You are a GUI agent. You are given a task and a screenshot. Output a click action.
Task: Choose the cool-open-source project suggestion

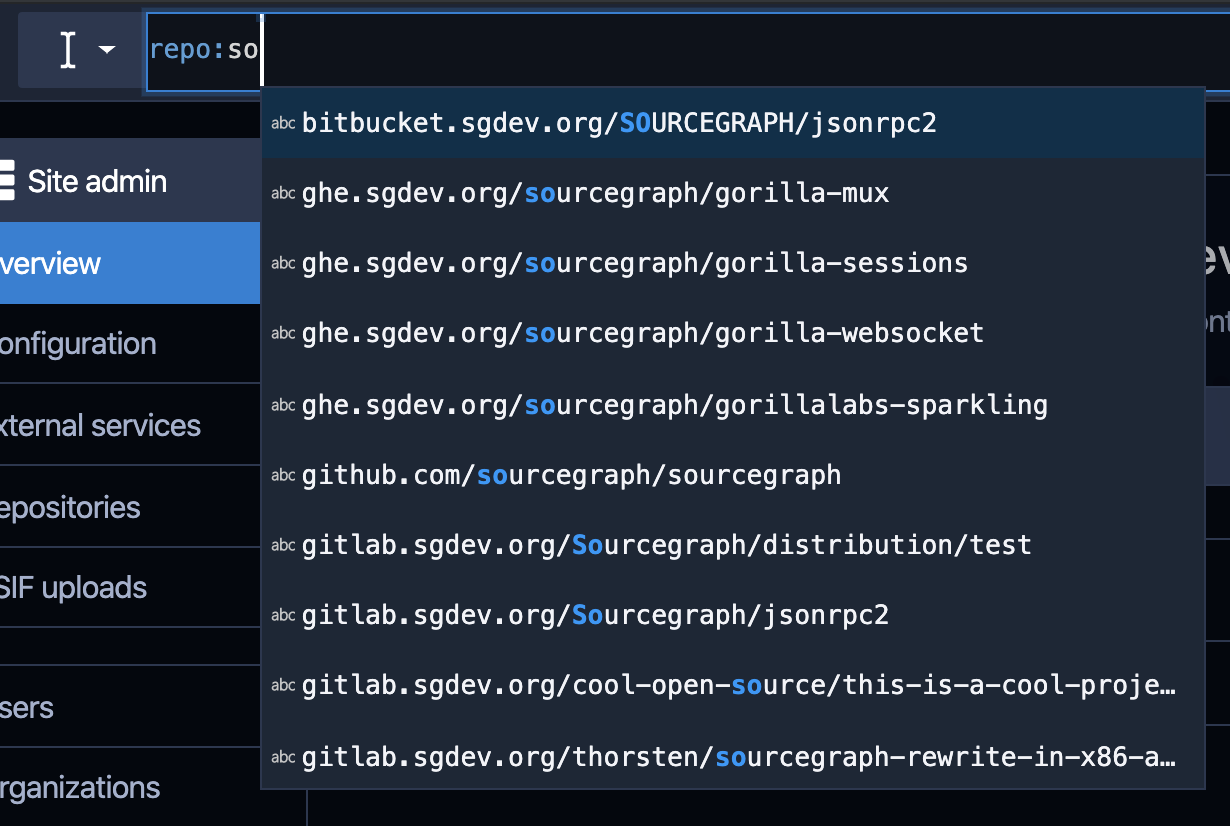pos(733,684)
